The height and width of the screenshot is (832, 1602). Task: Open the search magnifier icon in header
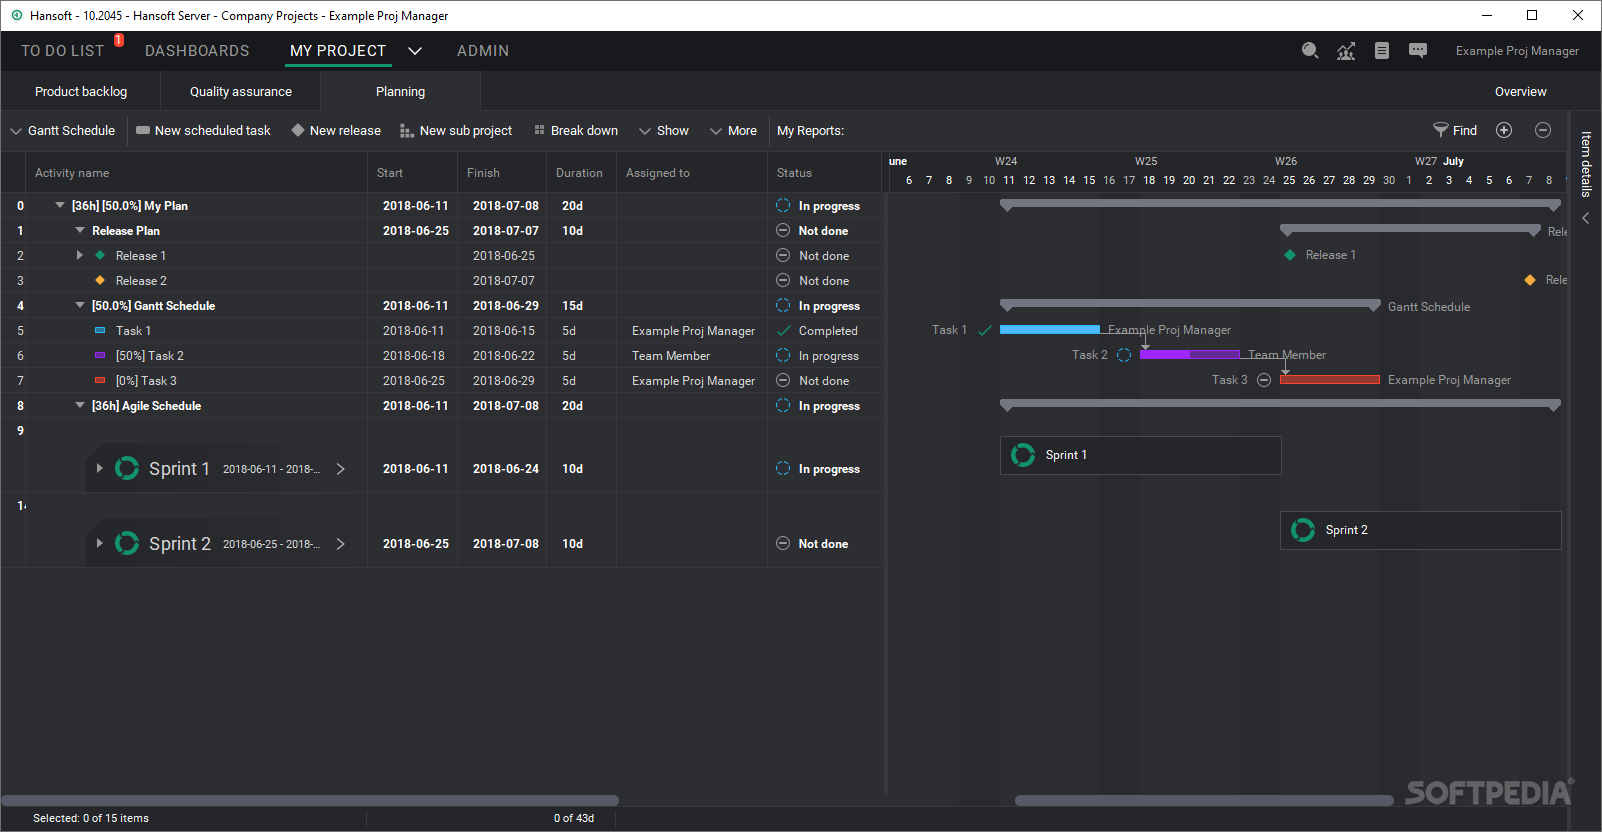tap(1310, 51)
